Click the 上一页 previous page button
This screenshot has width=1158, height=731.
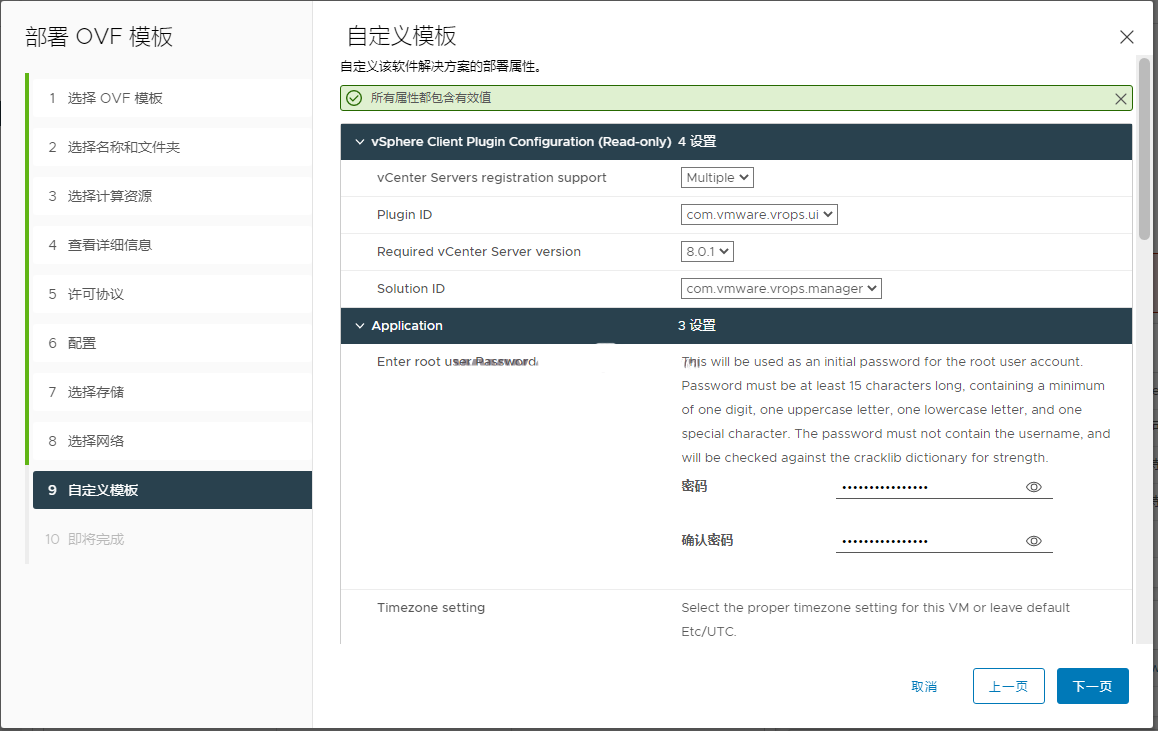[1008, 686]
